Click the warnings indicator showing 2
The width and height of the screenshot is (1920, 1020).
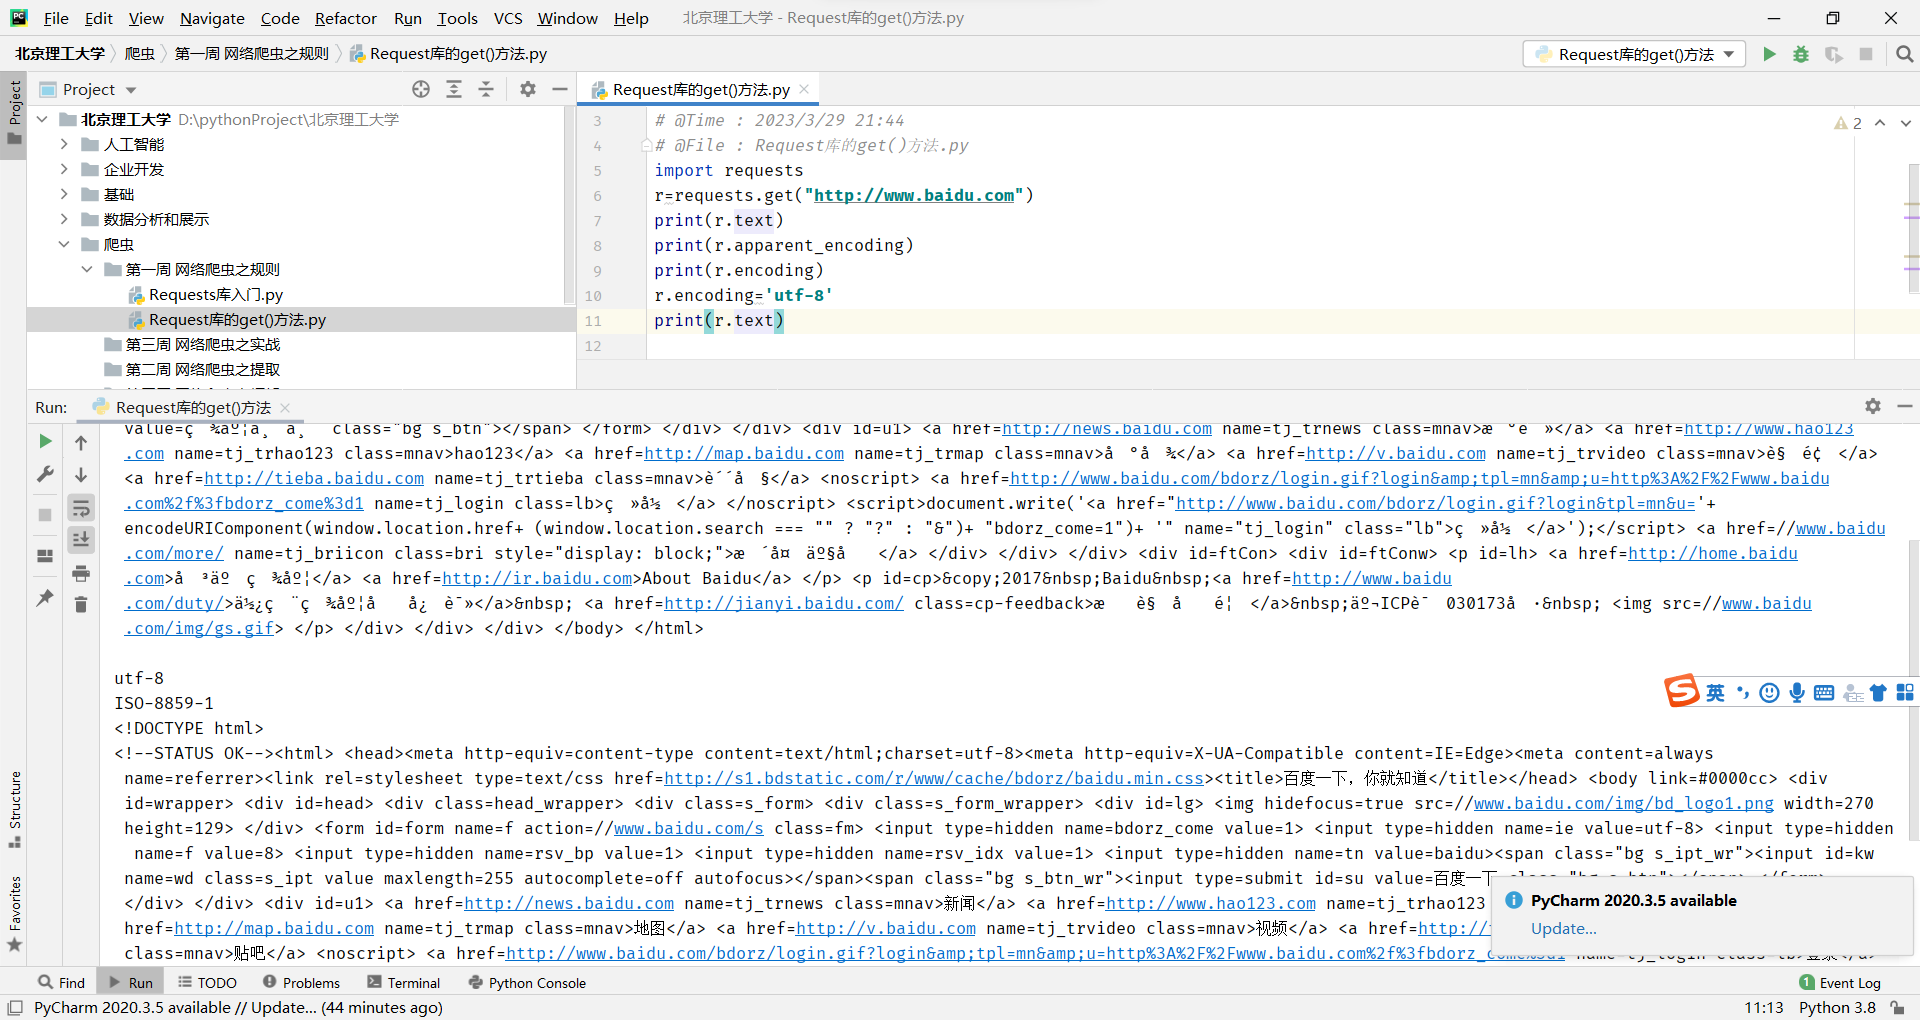click(x=1848, y=123)
